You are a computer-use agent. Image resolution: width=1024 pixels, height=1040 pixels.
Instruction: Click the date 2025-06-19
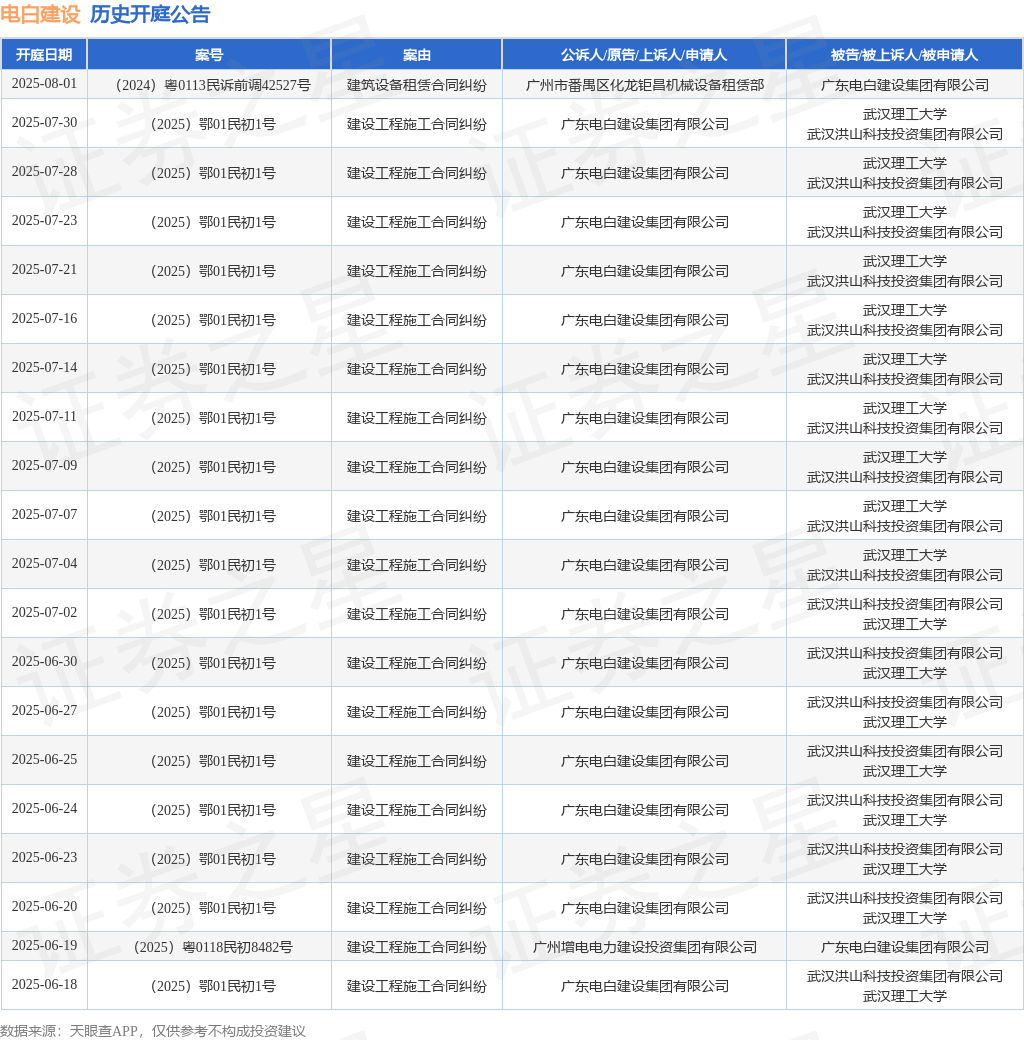tap(44, 946)
